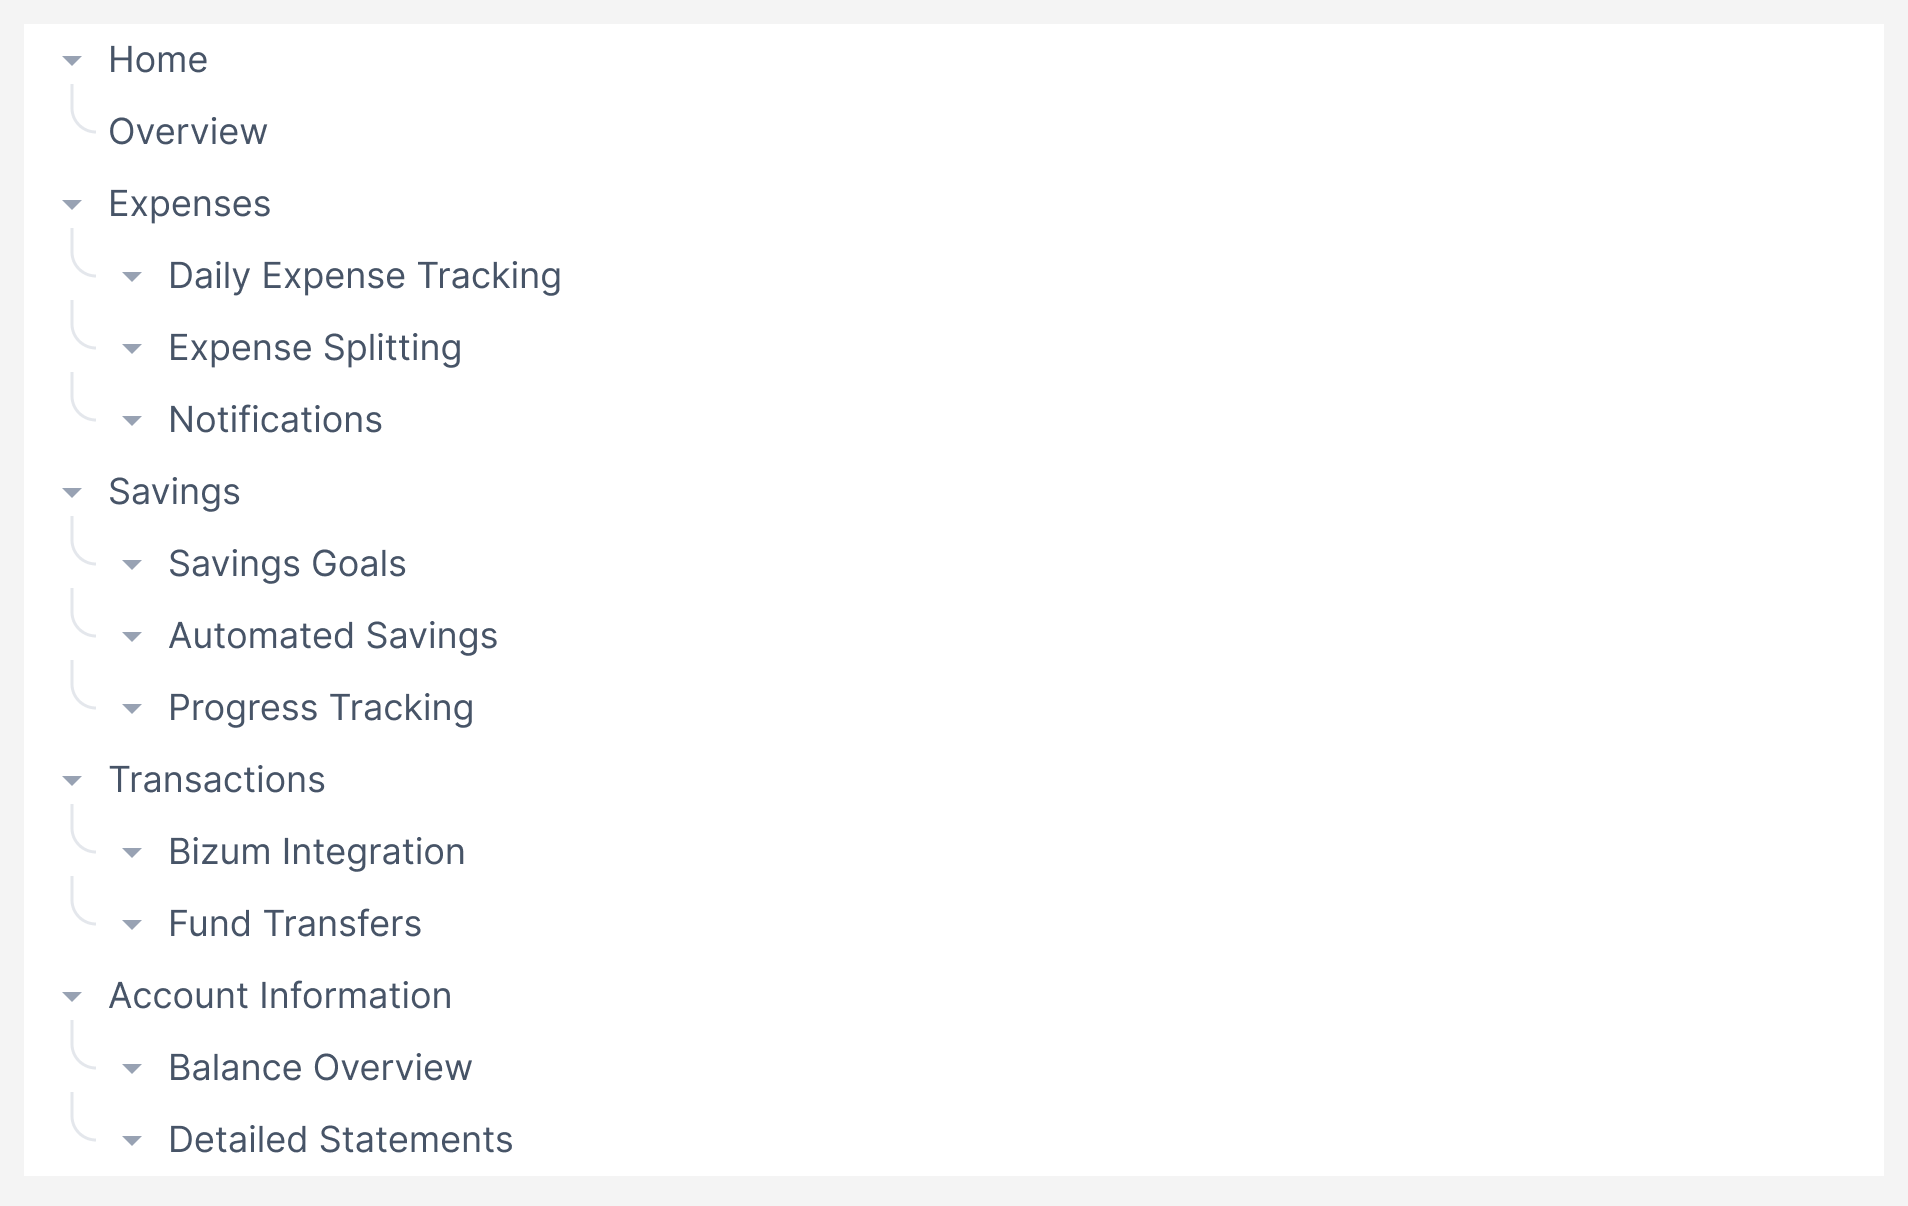The image size is (1908, 1206).
Task: Collapse the Account Information section arrow
Action: point(72,997)
